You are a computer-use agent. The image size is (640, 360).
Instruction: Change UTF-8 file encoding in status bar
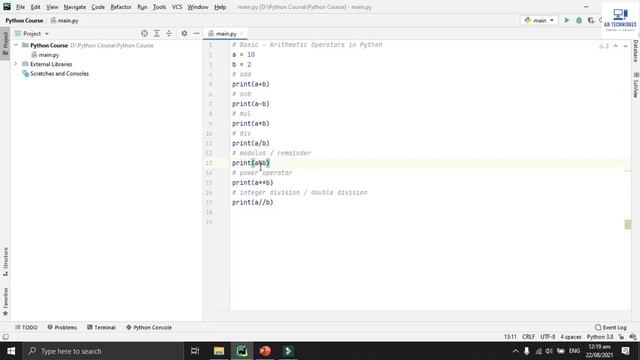[x=548, y=337]
